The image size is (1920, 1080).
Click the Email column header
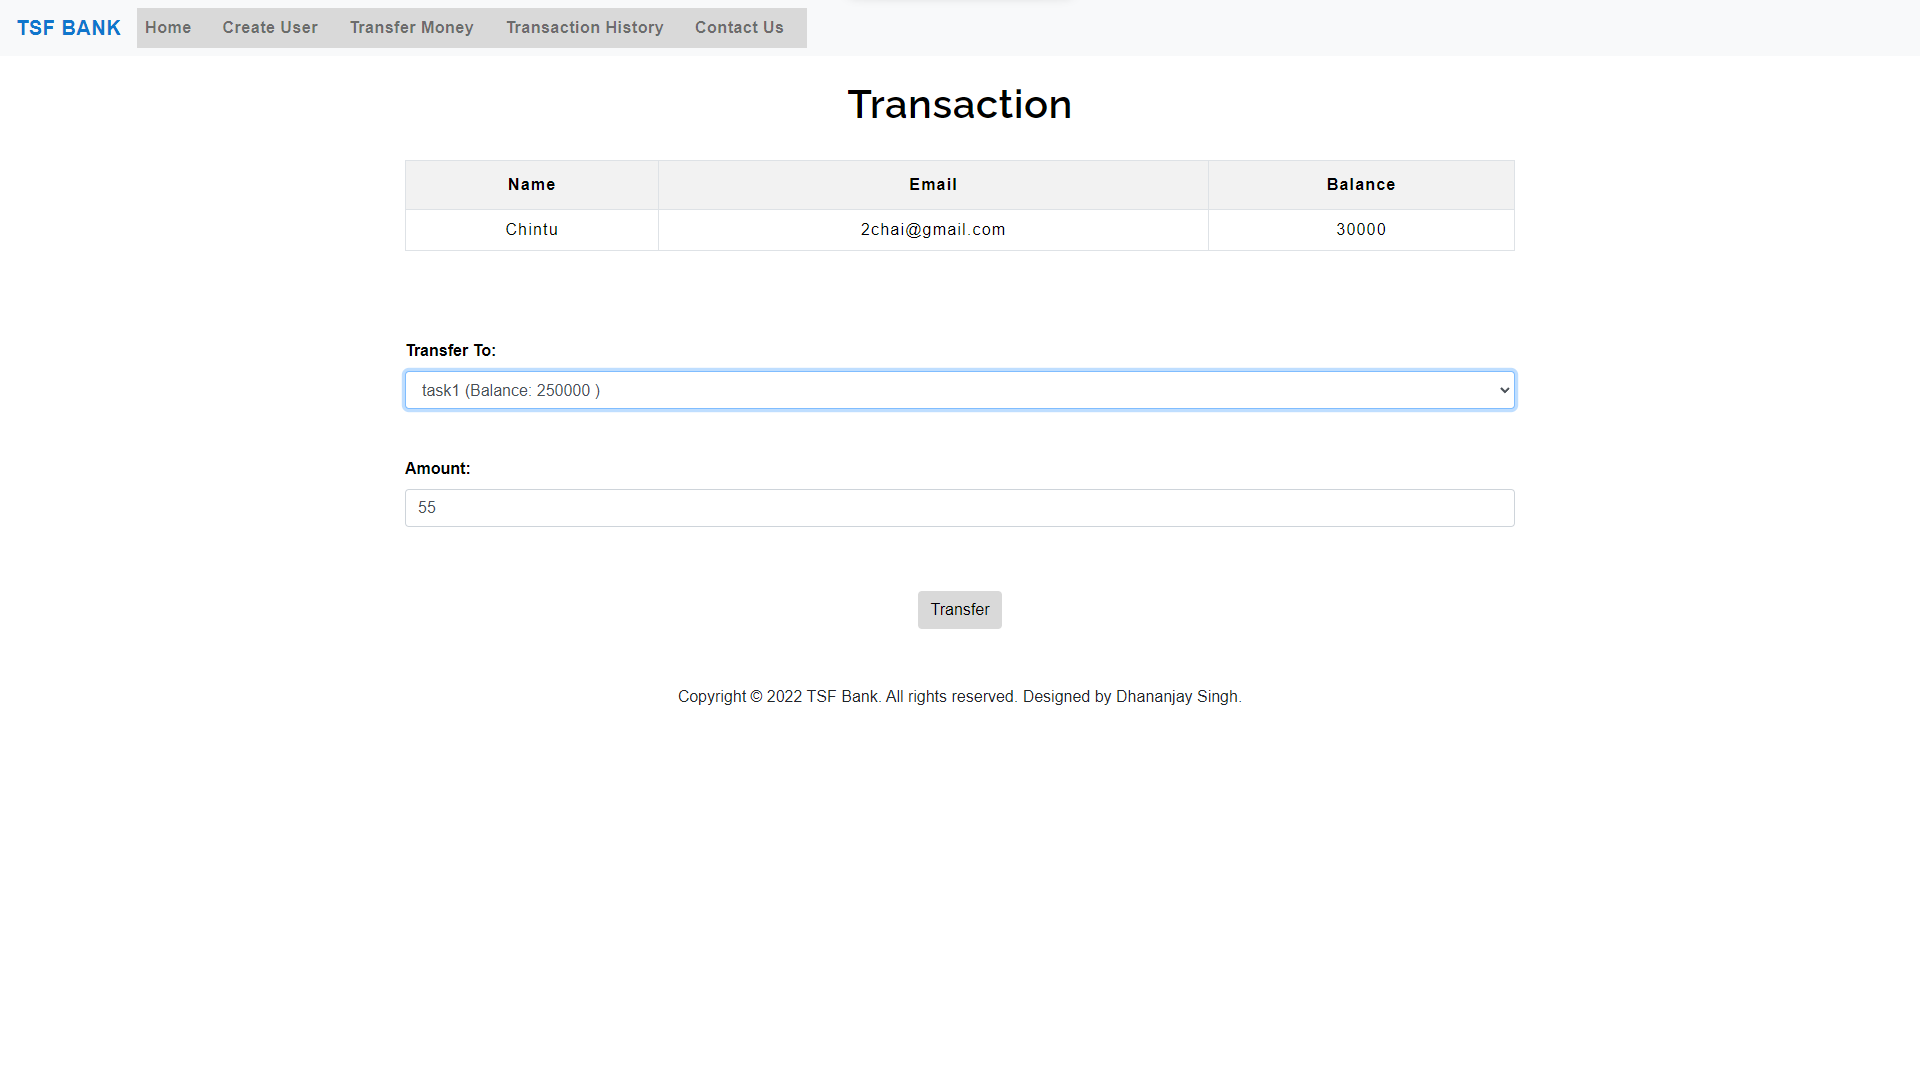coord(933,184)
